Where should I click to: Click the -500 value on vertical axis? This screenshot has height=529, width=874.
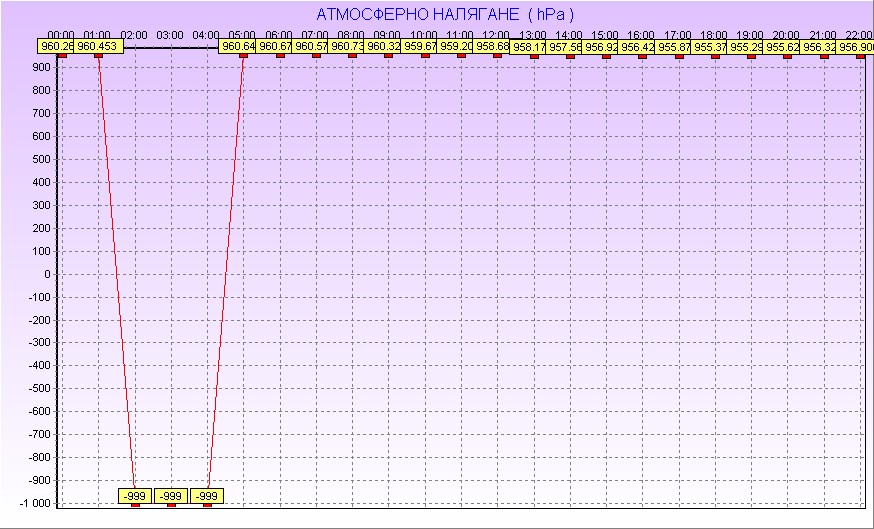tap(39, 389)
